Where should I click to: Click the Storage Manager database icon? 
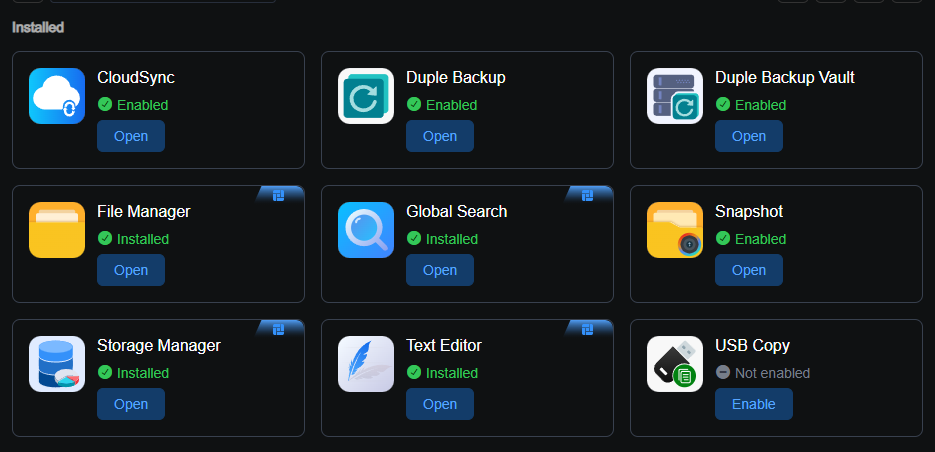[57, 364]
